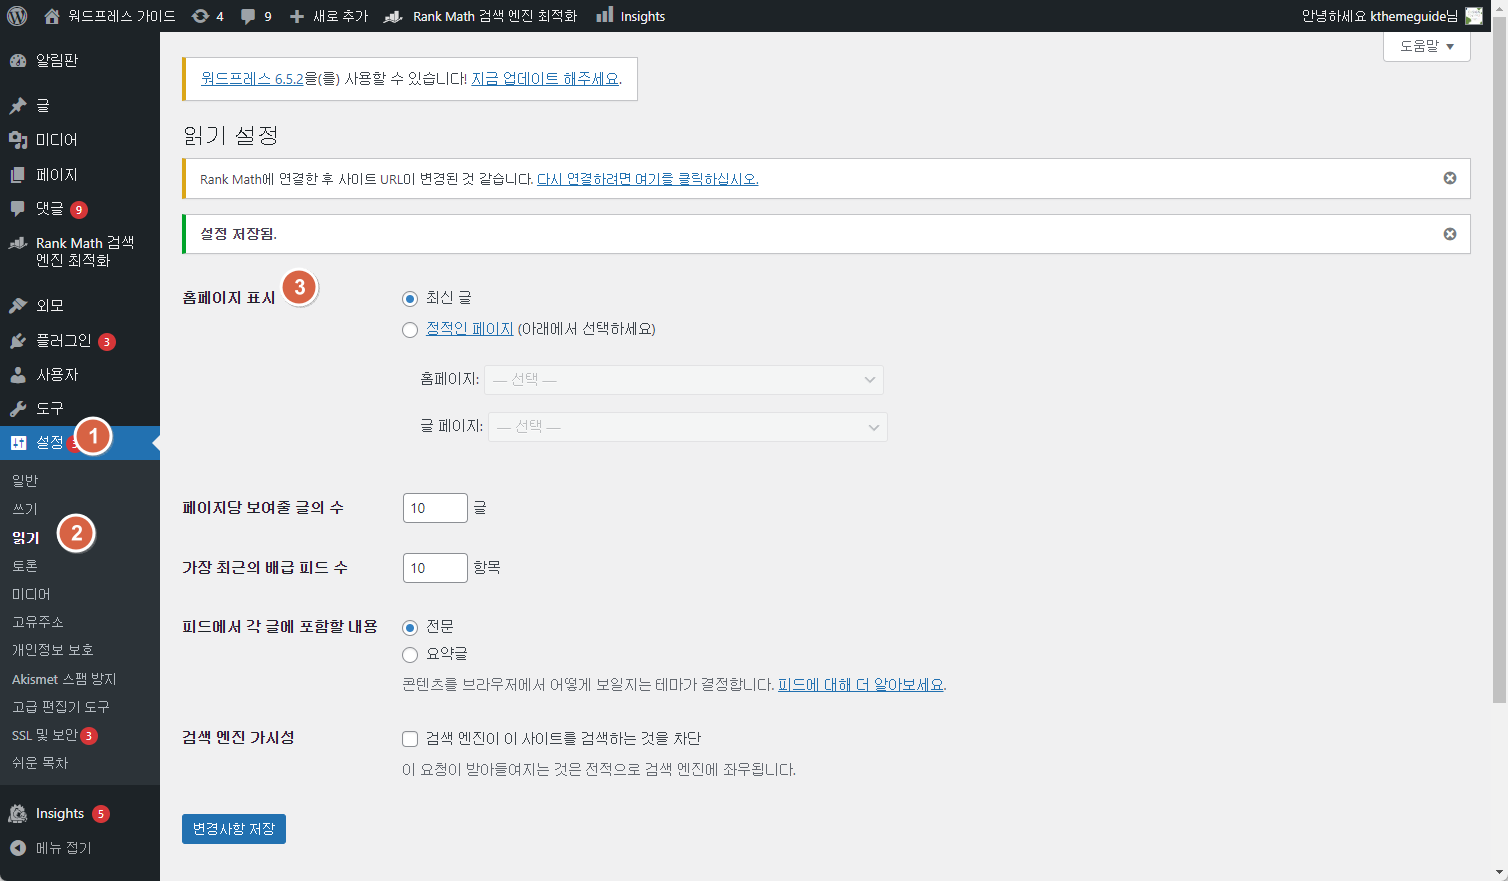Open Akismet 스팸 방지 settings
Viewport: 1508px width, 881px height.
64,679
